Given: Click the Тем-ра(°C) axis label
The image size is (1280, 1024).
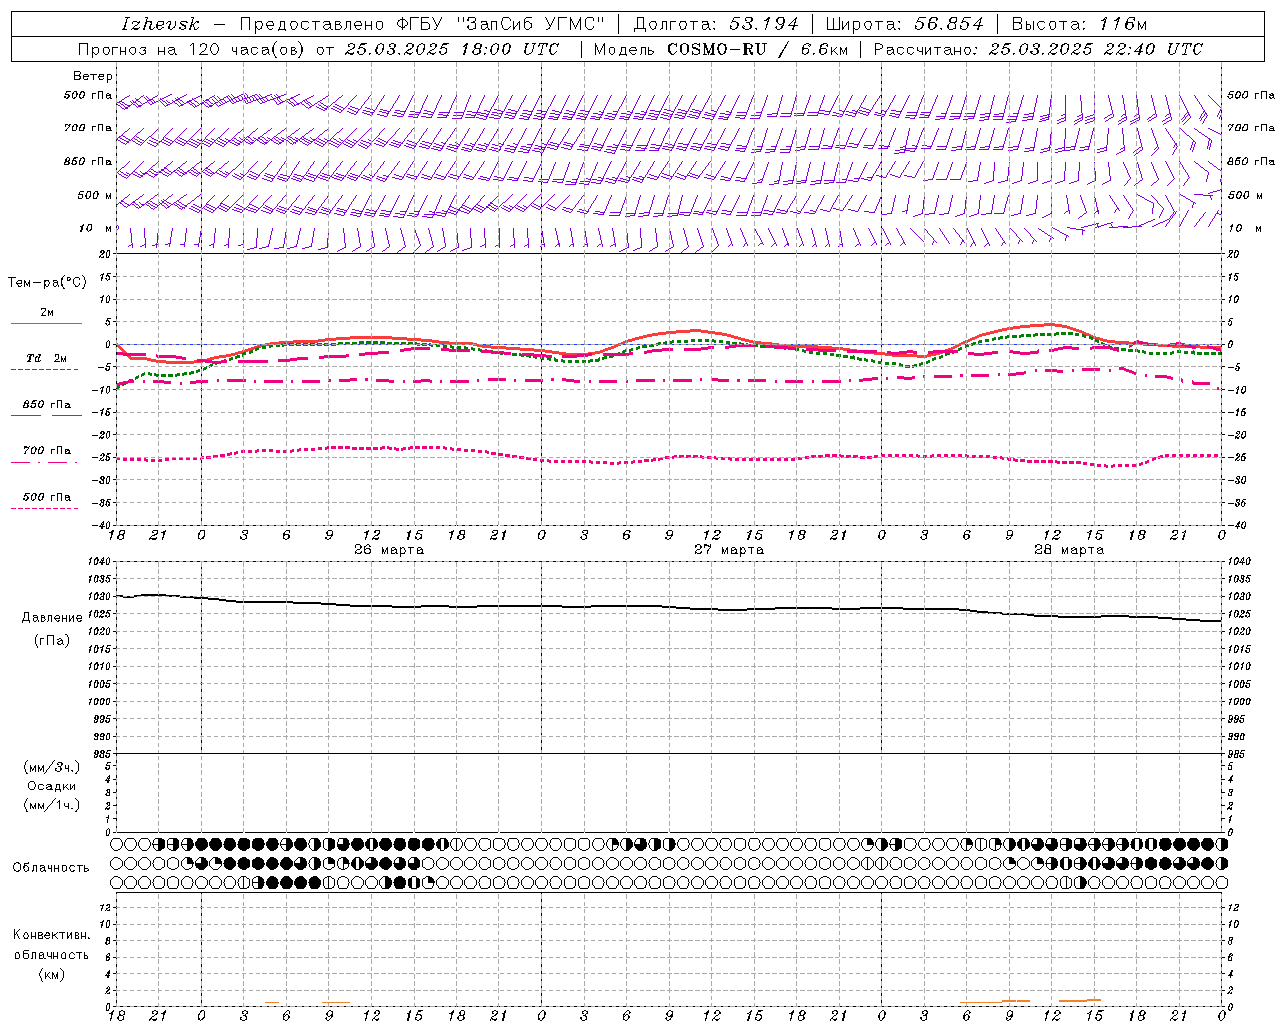Looking at the screenshot, I should pyautogui.click(x=47, y=283).
